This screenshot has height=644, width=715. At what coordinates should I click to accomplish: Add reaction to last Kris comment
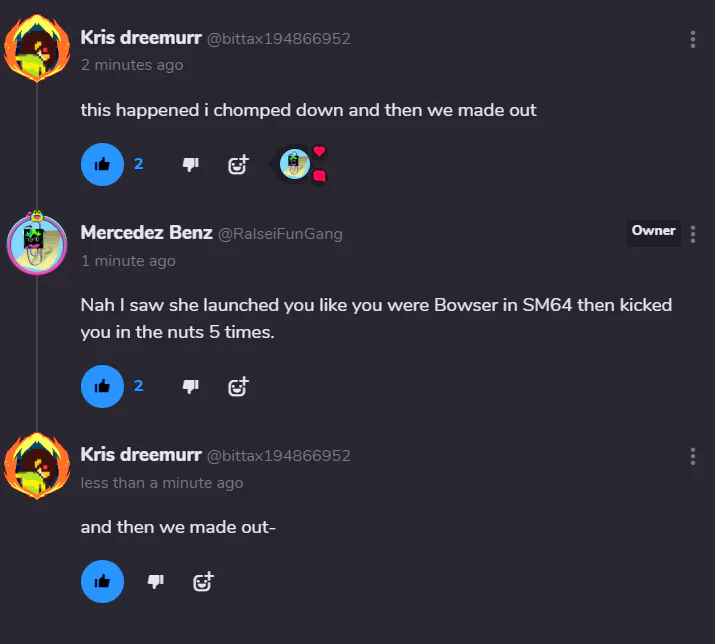pyautogui.click(x=203, y=582)
